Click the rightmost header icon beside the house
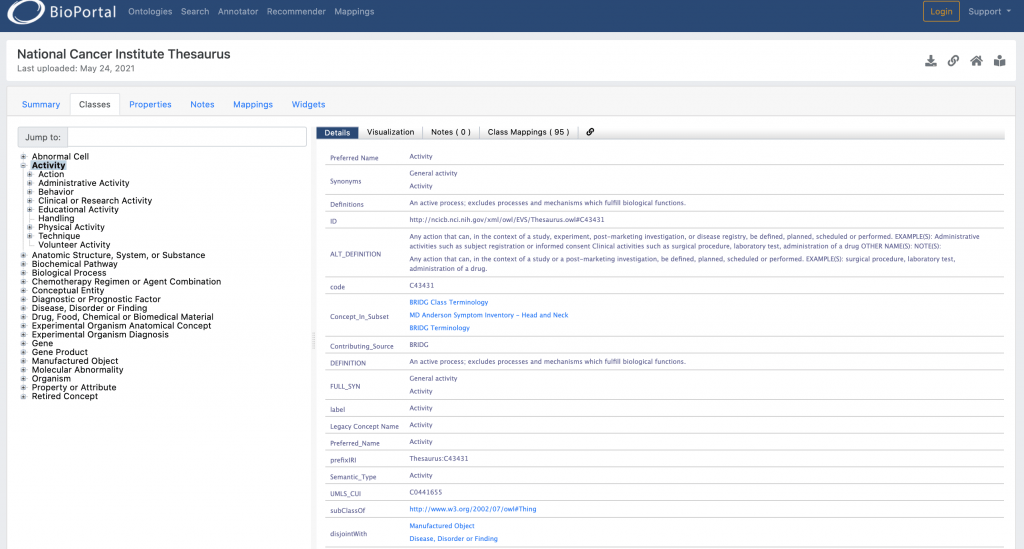Viewport: 1024px width, 549px height. click(999, 61)
